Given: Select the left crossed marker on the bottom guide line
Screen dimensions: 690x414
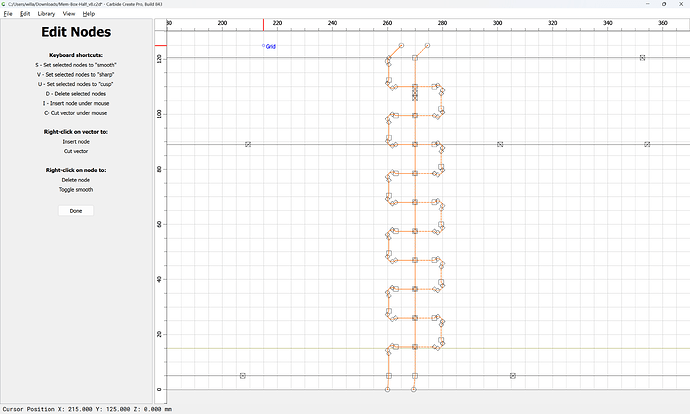Looking at the screenshot, I should pos(242,376).
